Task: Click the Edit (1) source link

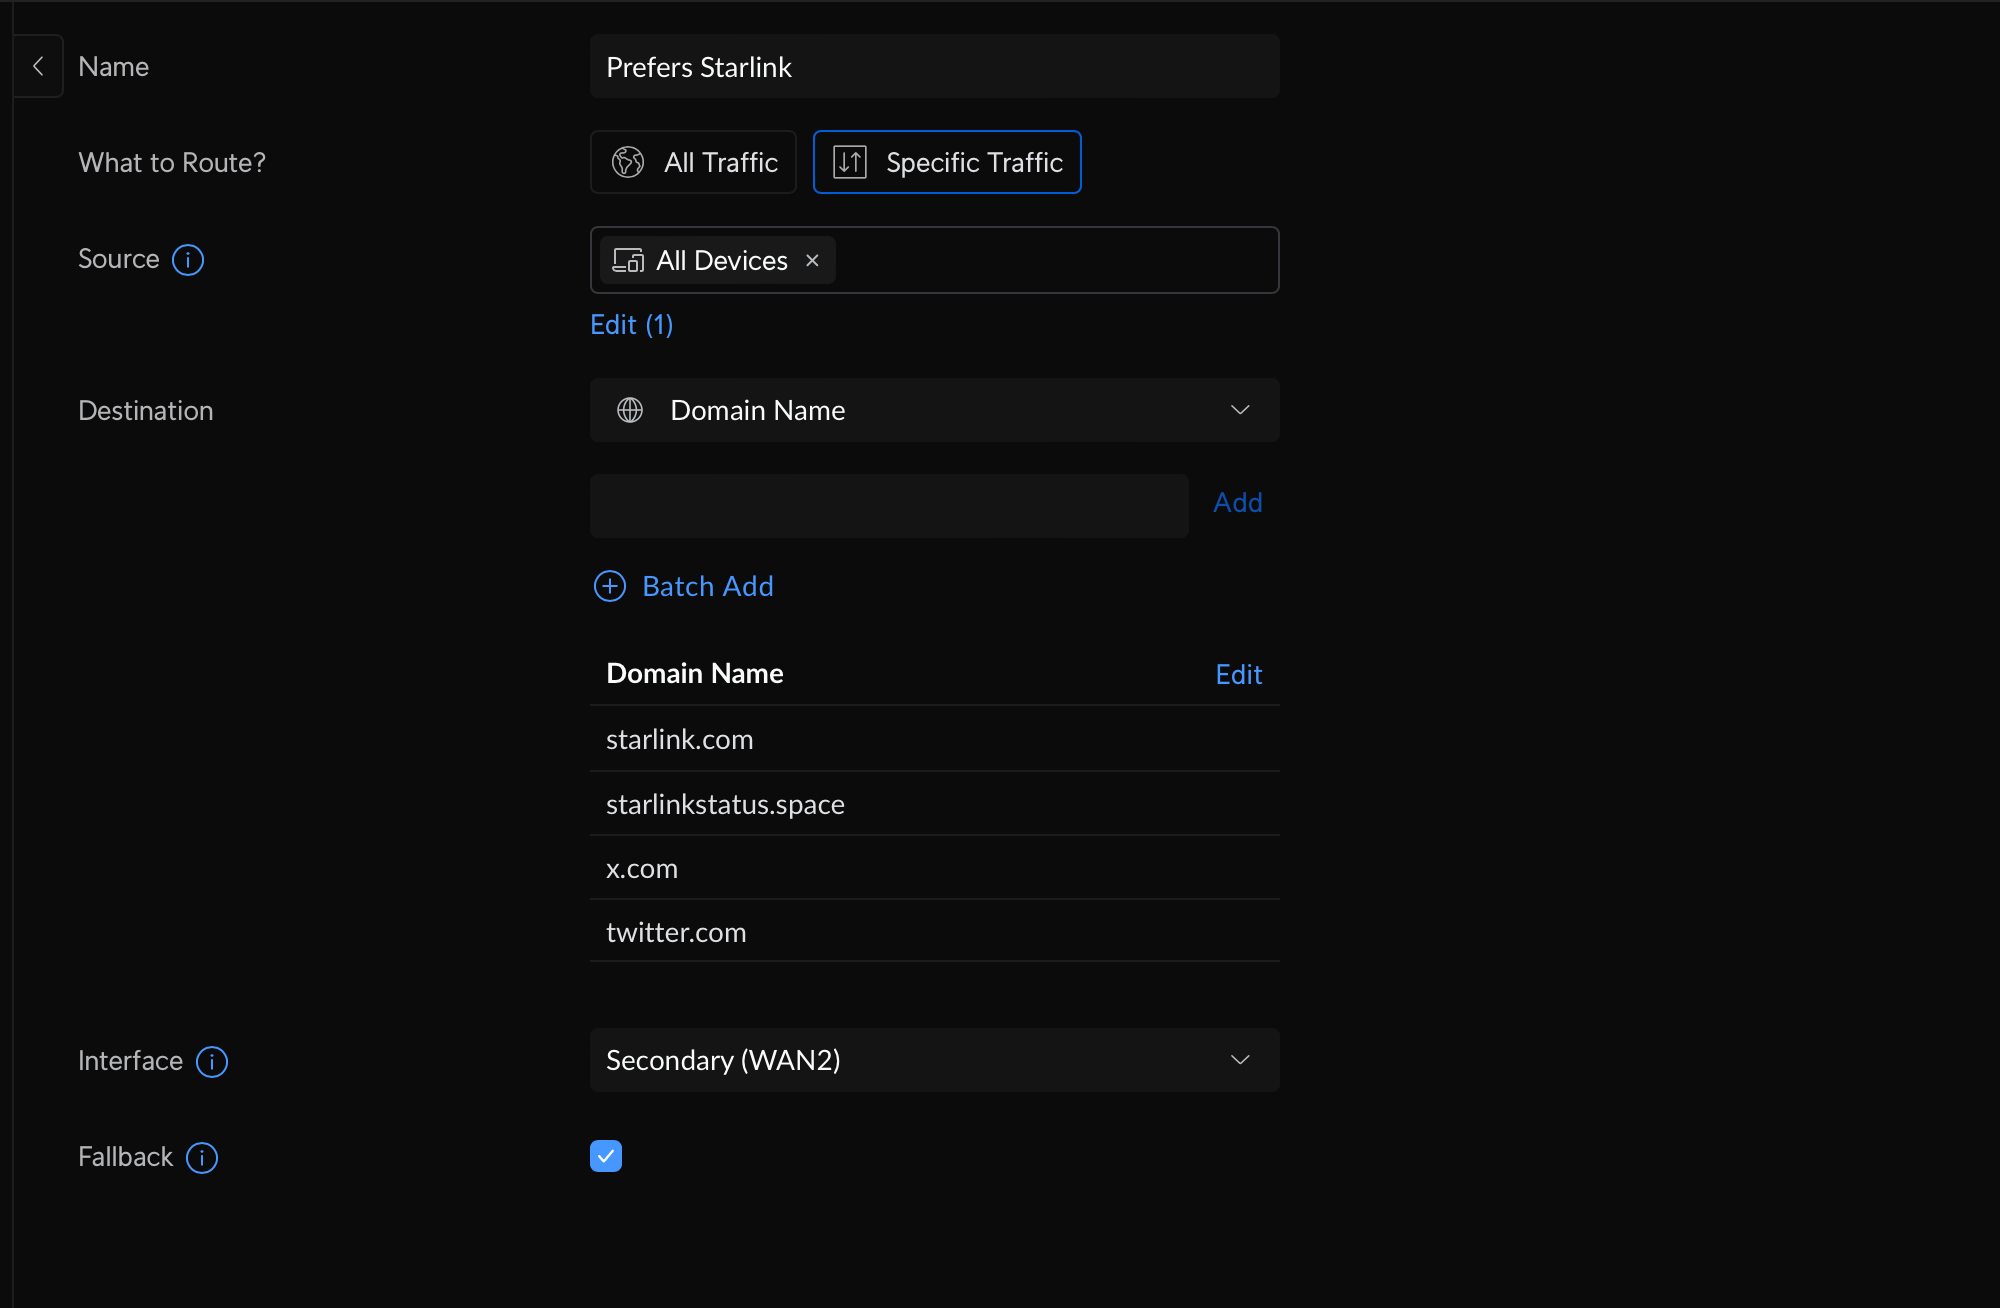Action: click(631, 325)
